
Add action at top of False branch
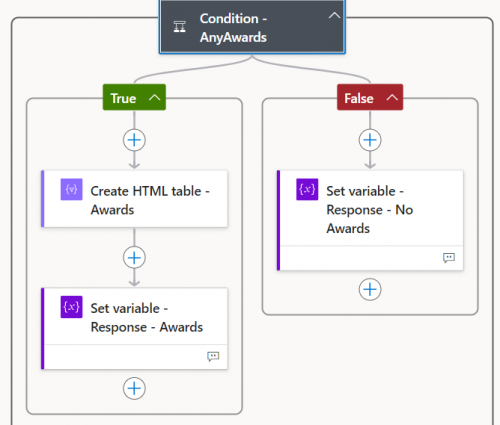coord(370,140)
